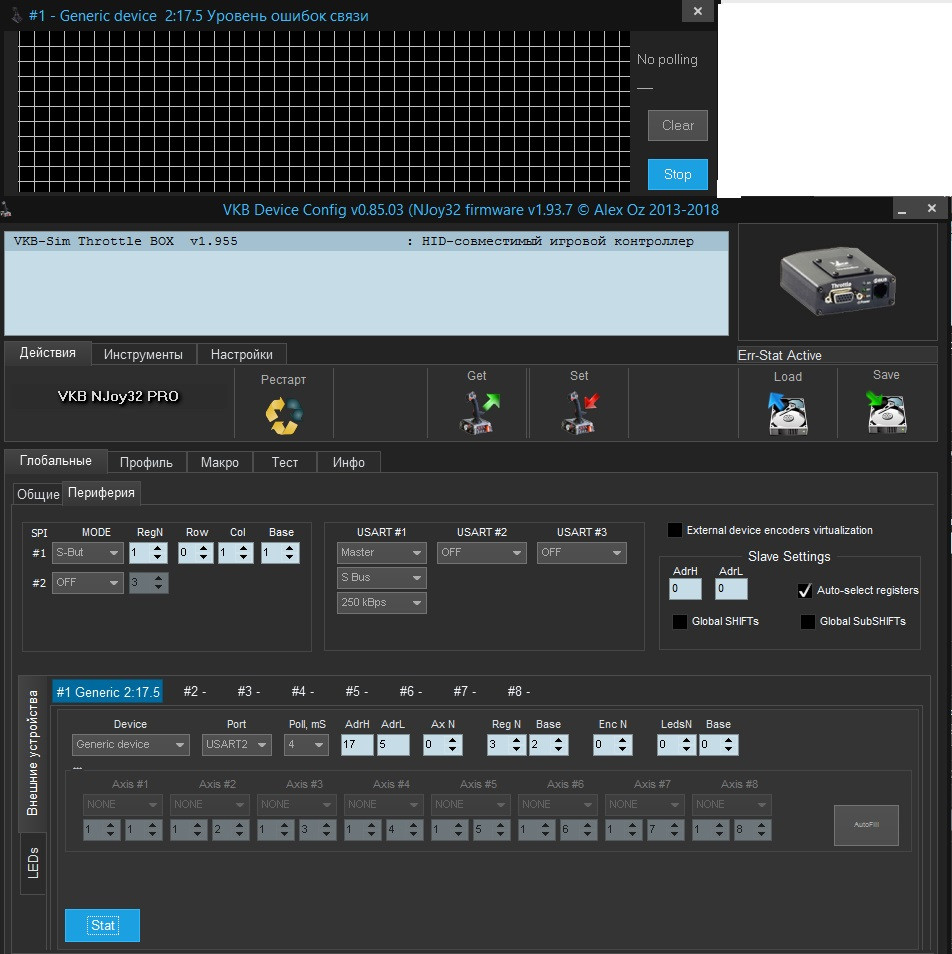This screenshot has height=954, width=952.
Task: Open the Глобальные tab
Action: (x=55, y=461)
